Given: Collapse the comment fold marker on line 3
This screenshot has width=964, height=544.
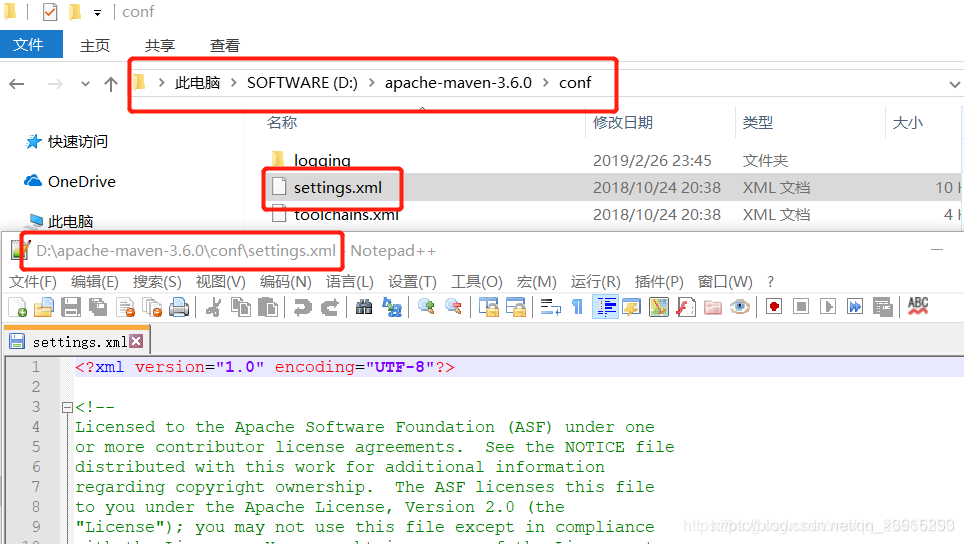Looking at the screenshot, I should coord(67,407).
